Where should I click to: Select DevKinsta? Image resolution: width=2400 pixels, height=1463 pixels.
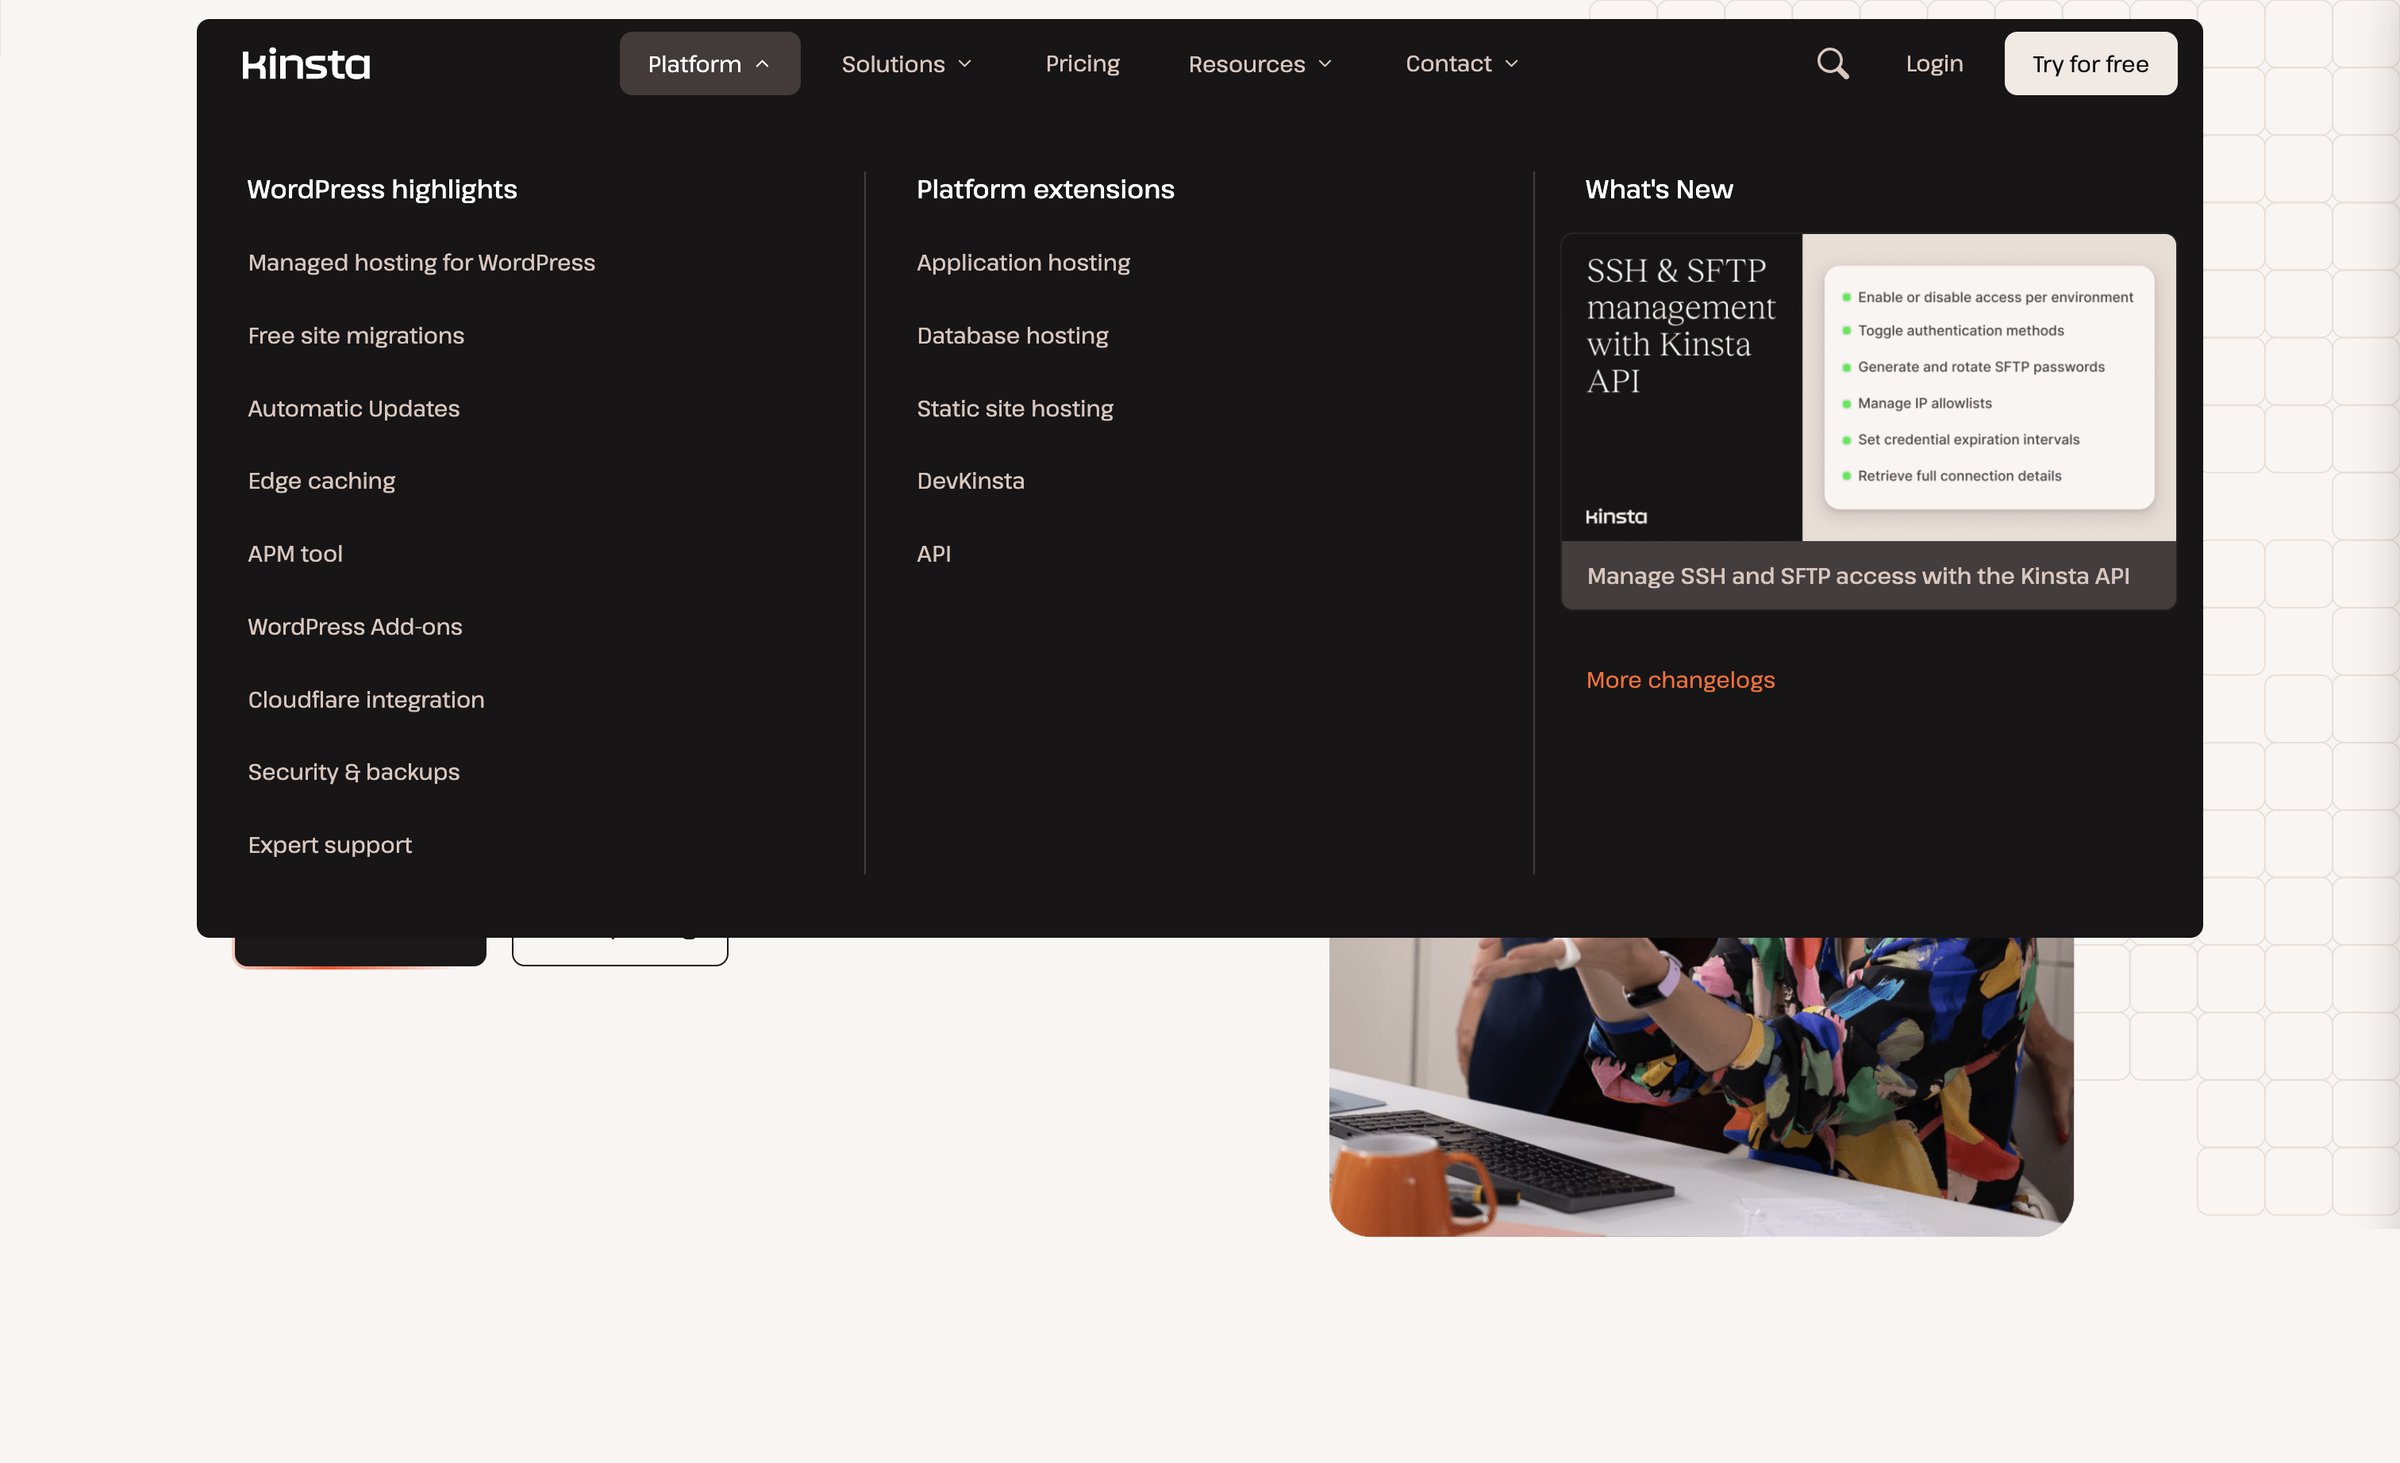click(x=970, y=481)
